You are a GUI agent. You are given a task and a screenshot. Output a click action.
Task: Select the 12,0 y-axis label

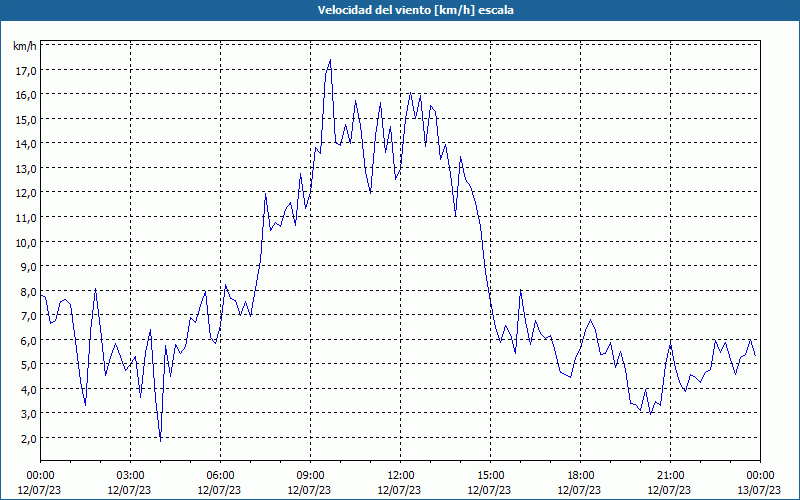pos(26,193)
